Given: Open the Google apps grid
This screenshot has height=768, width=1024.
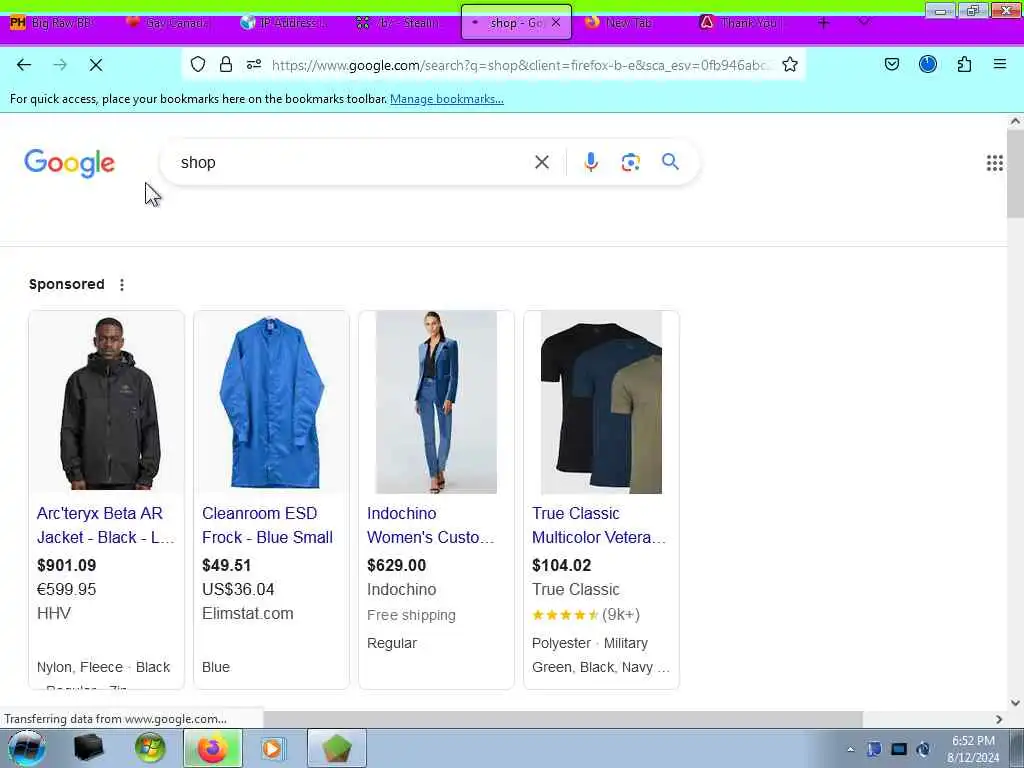Looking at the screenshot, I should click(995, 163).
